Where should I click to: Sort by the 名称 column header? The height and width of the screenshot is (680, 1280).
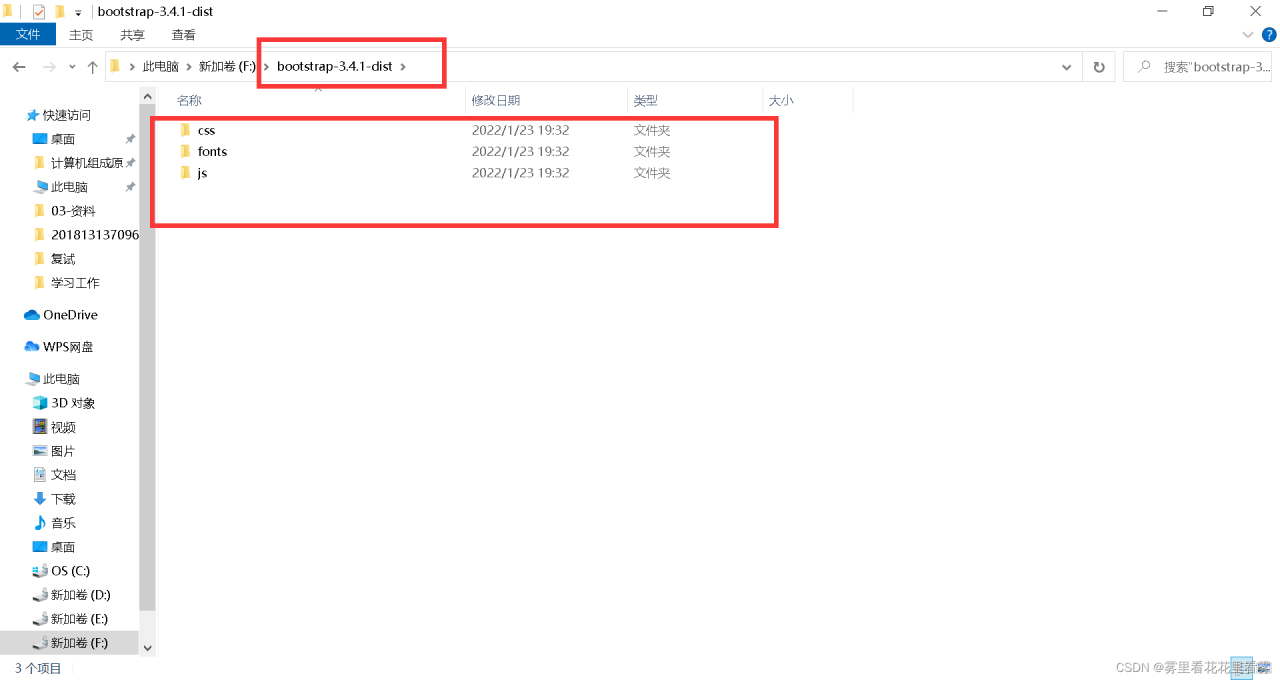point(189,100)
